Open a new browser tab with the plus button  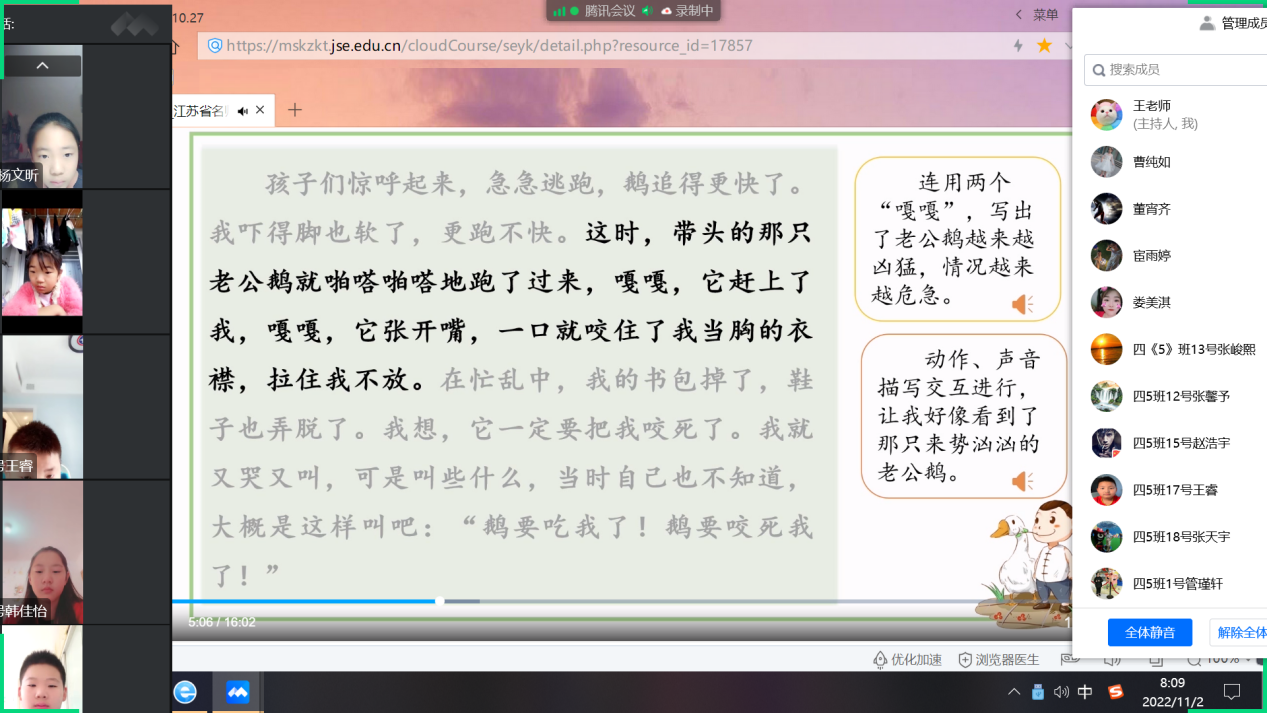pyautogui.click(x=294, y=110)
